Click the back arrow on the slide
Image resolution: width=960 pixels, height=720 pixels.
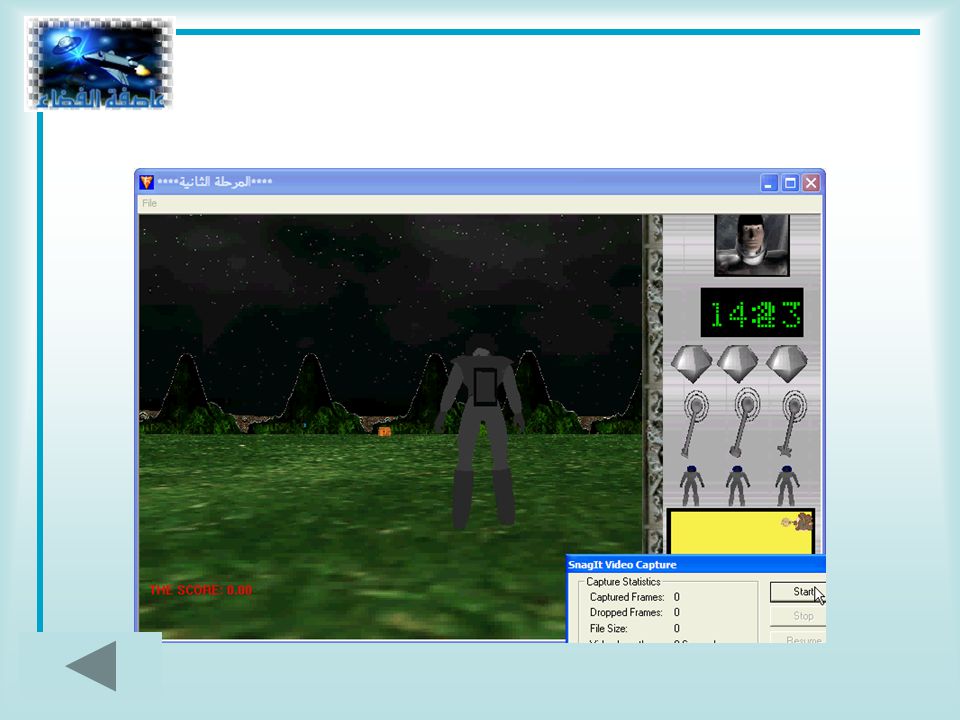pos(92,666)
